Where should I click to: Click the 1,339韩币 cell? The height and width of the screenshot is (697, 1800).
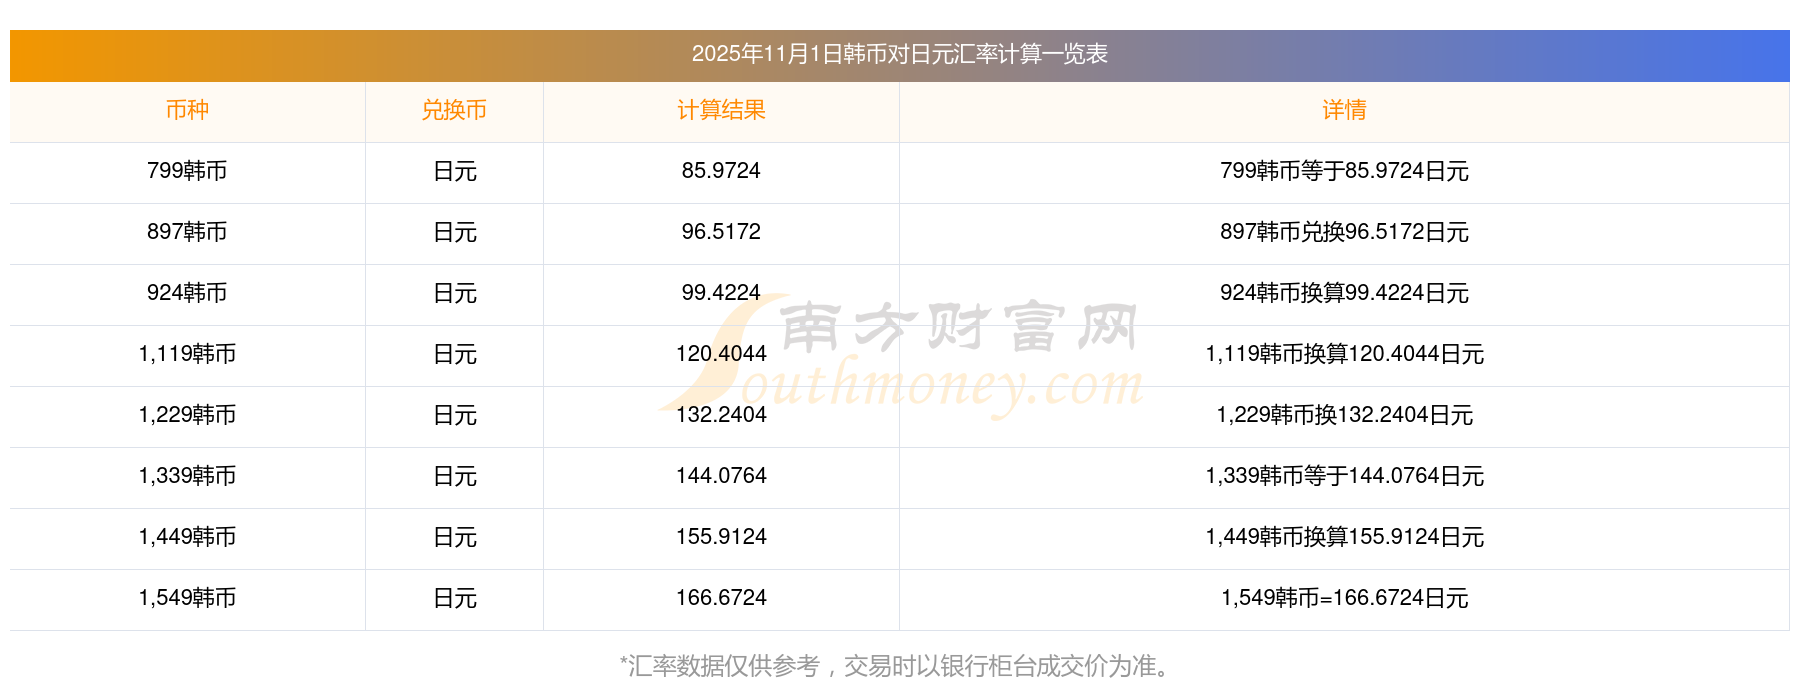click(x=187, y=476)
